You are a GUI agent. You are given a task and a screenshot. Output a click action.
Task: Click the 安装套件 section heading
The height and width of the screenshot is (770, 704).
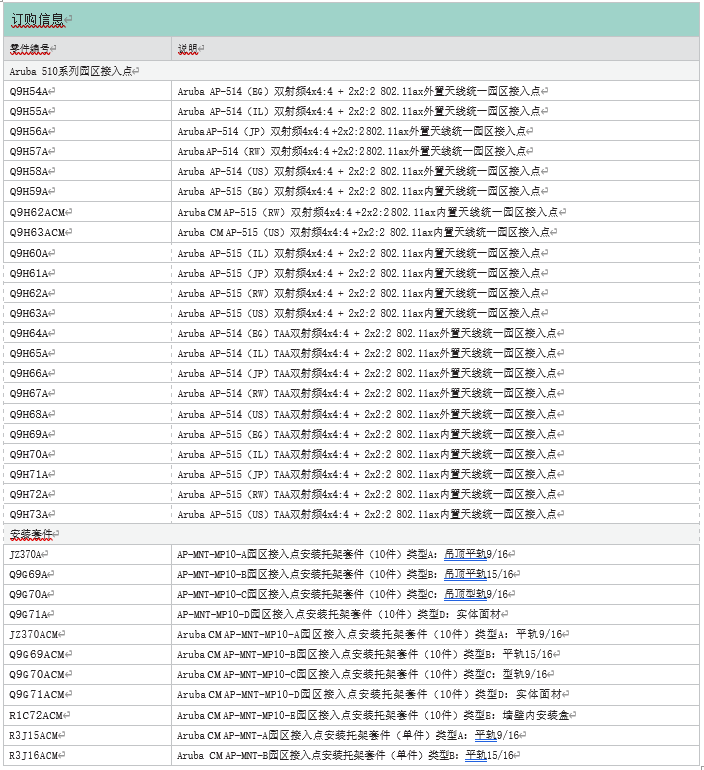[x=31, y=534]
